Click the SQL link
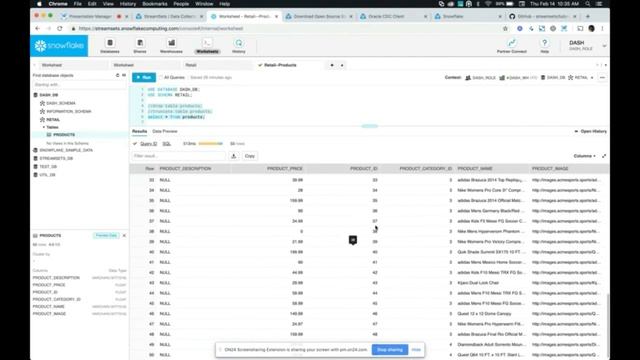This screenshot has width=640, height=360. 167,144
